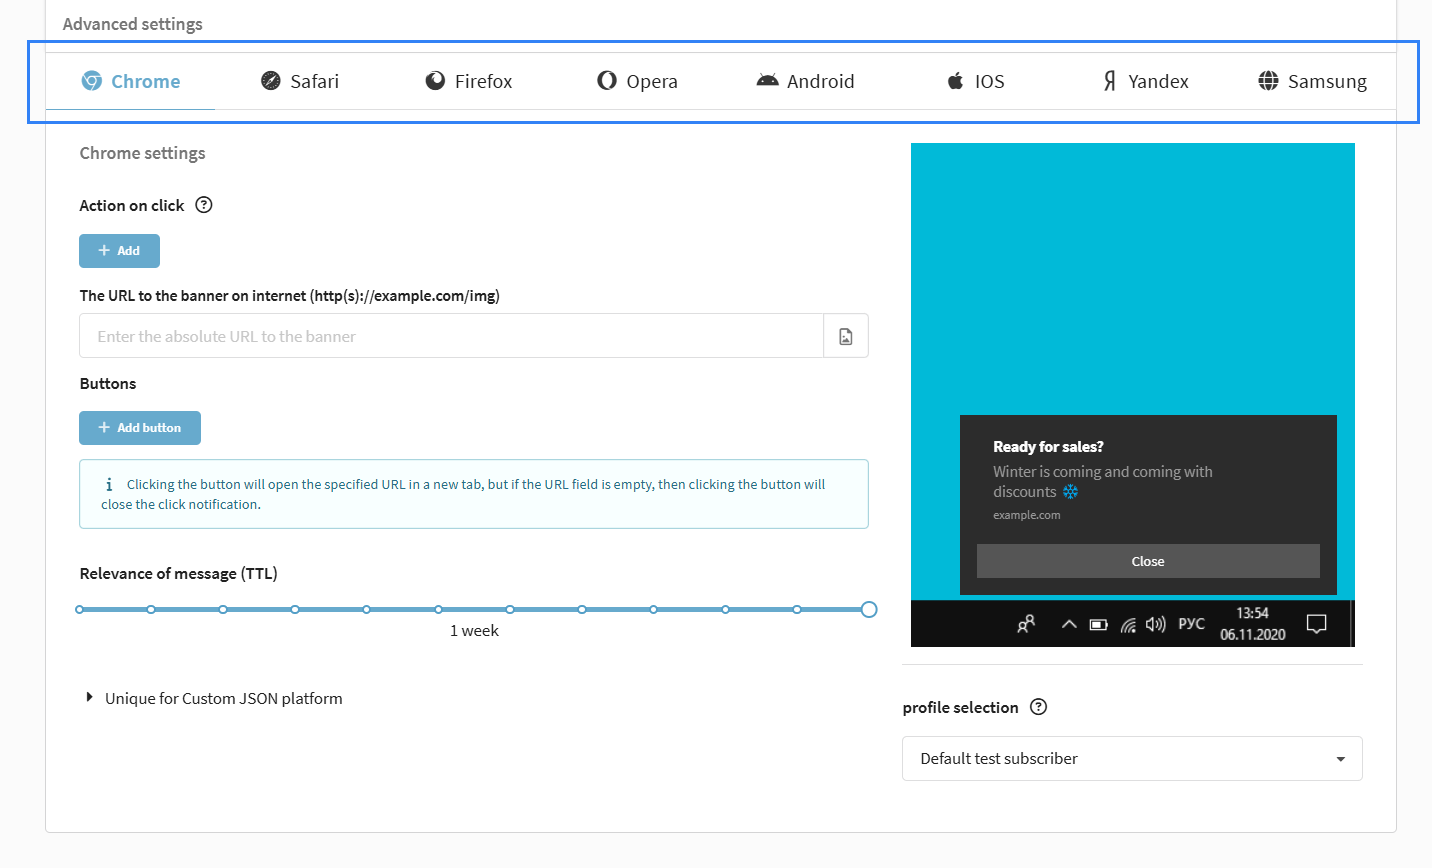This screenshot has width=1432, height=868.
Task: Add an action on click
Action: (119, 251)
